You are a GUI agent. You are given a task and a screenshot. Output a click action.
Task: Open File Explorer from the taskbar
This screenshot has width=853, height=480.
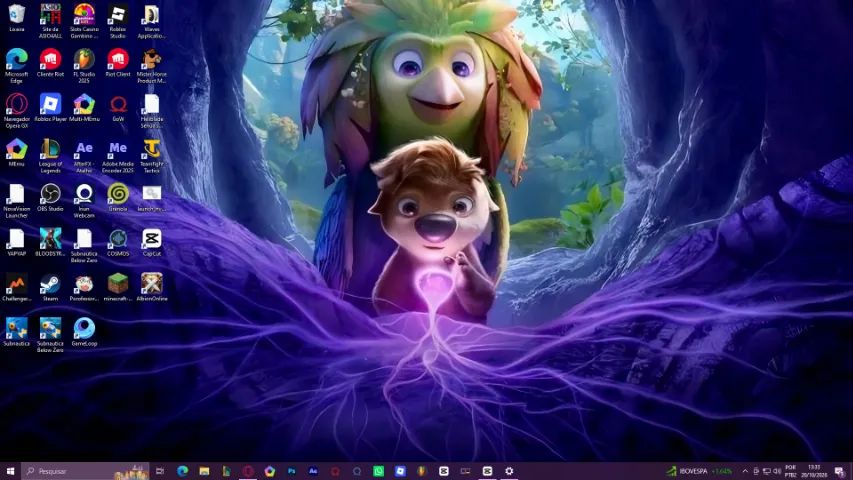204,471
